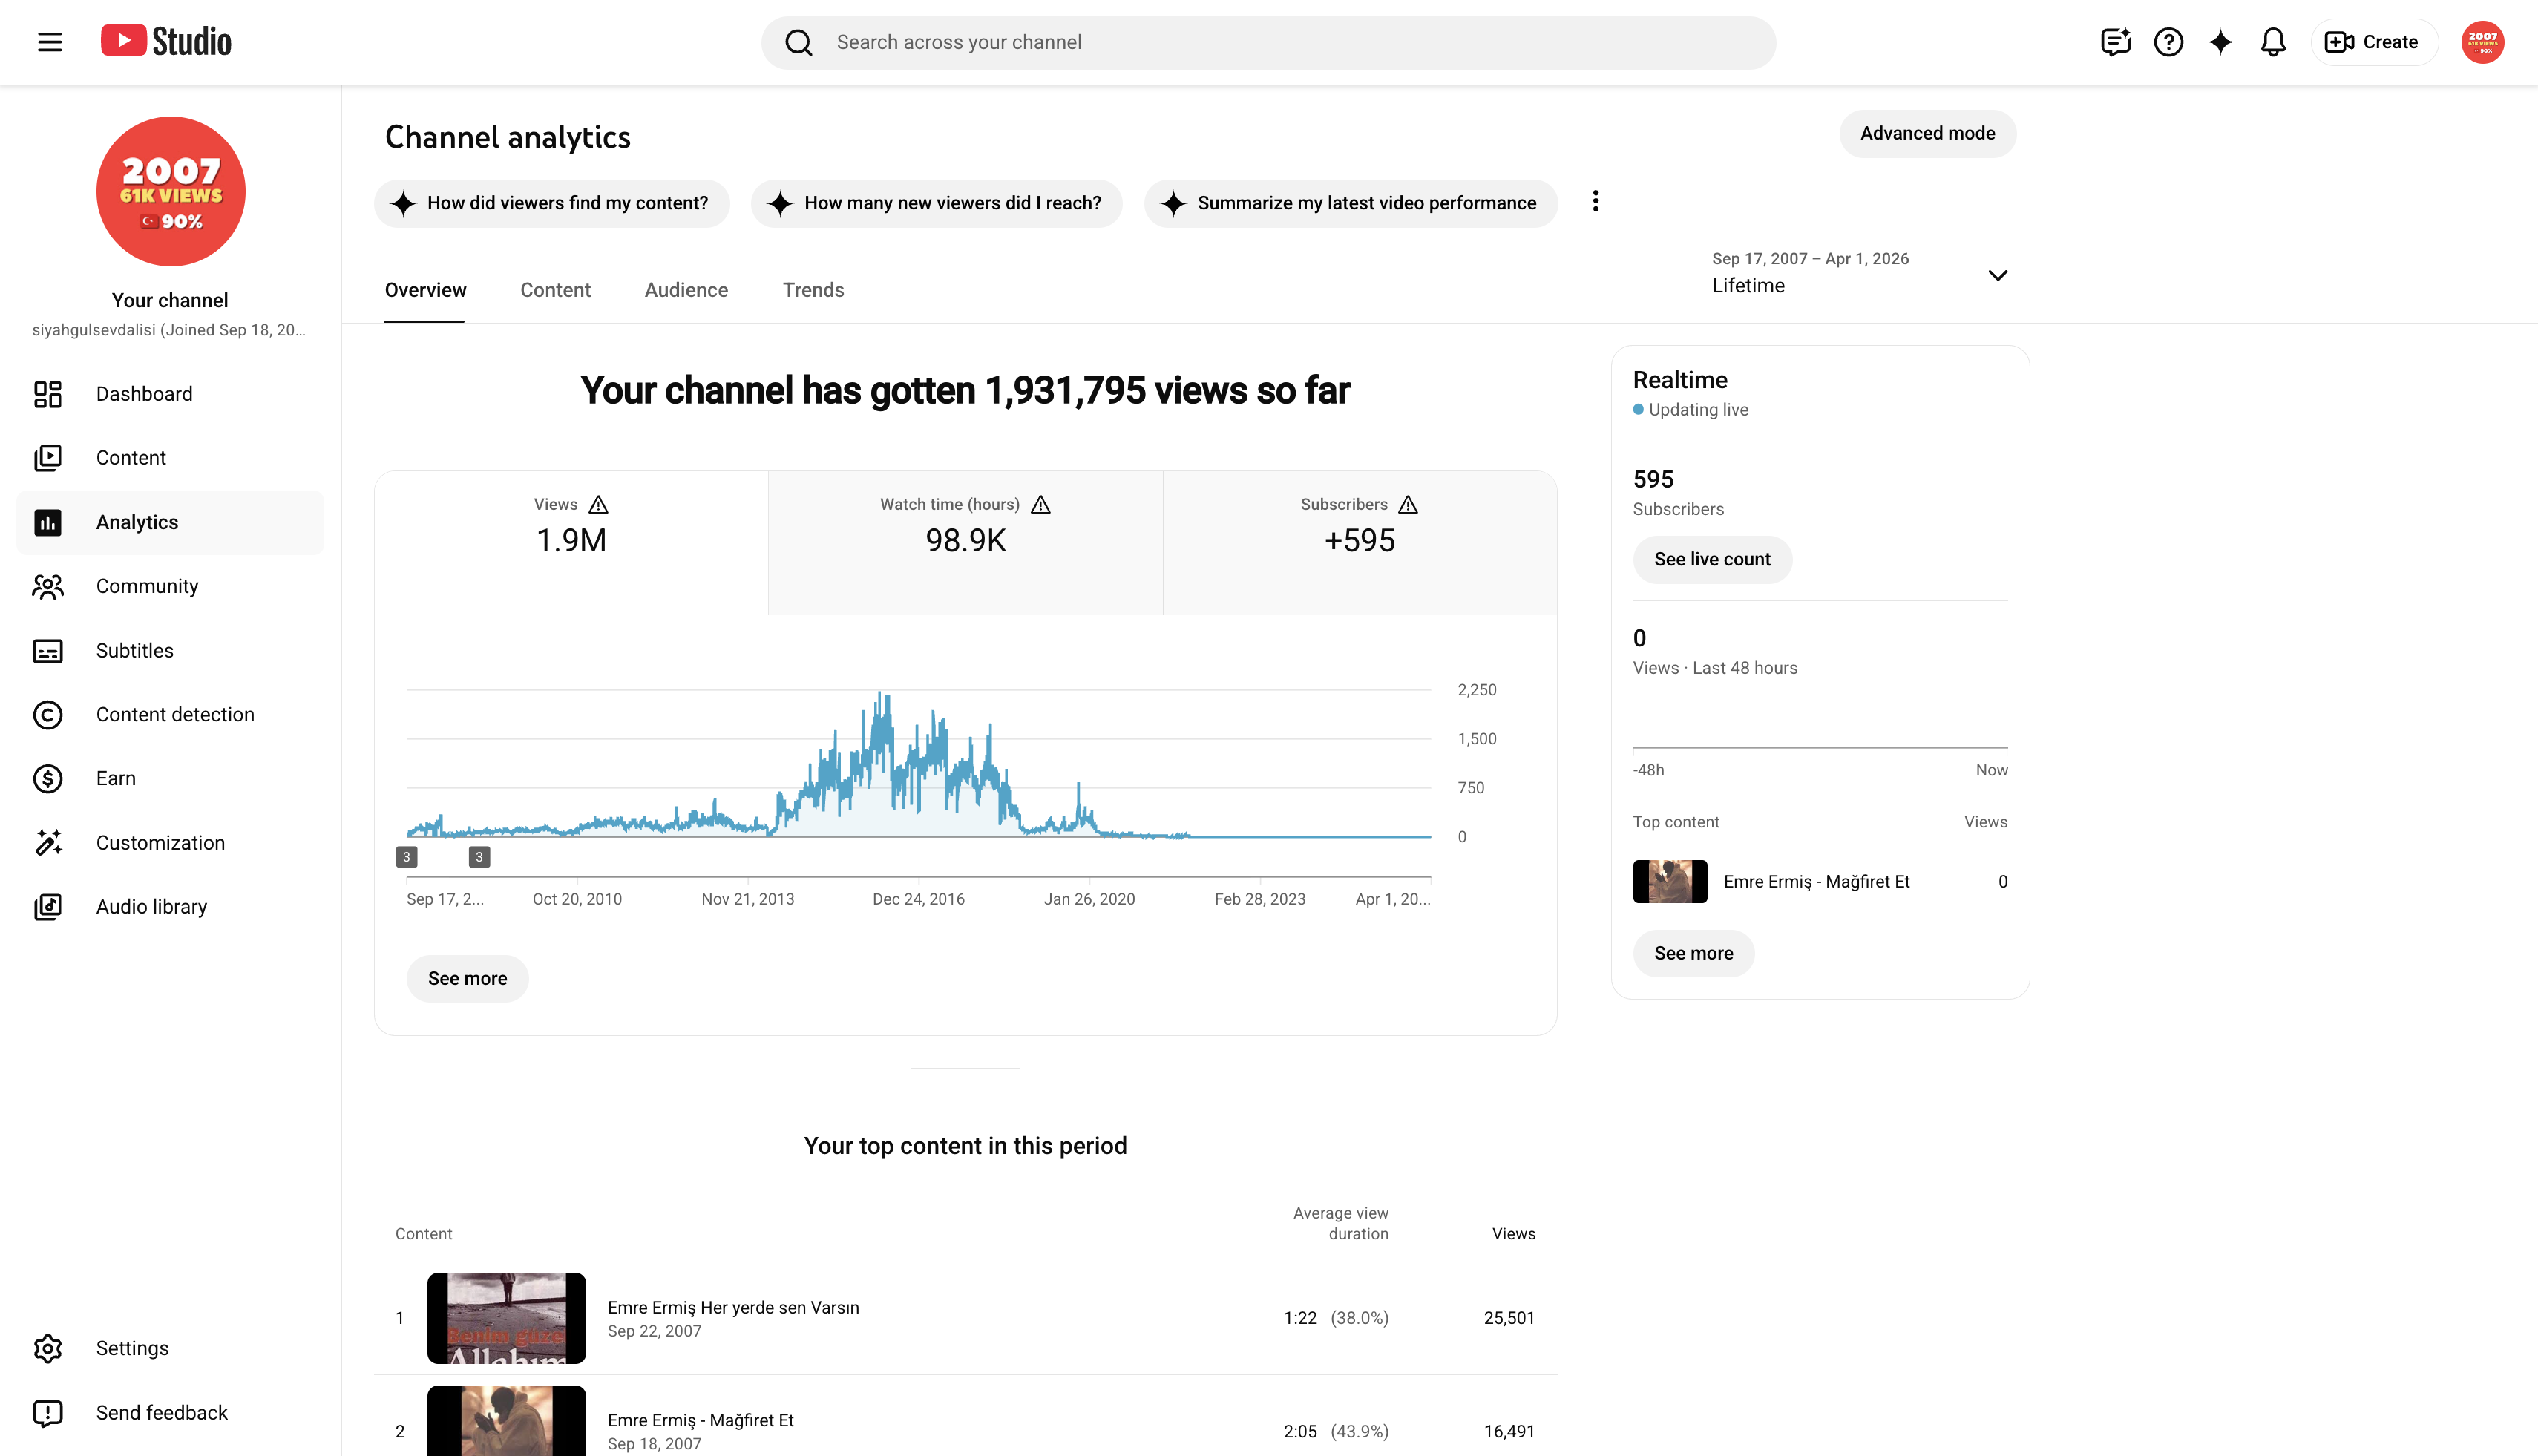Switch to the Audience tab

686,290
